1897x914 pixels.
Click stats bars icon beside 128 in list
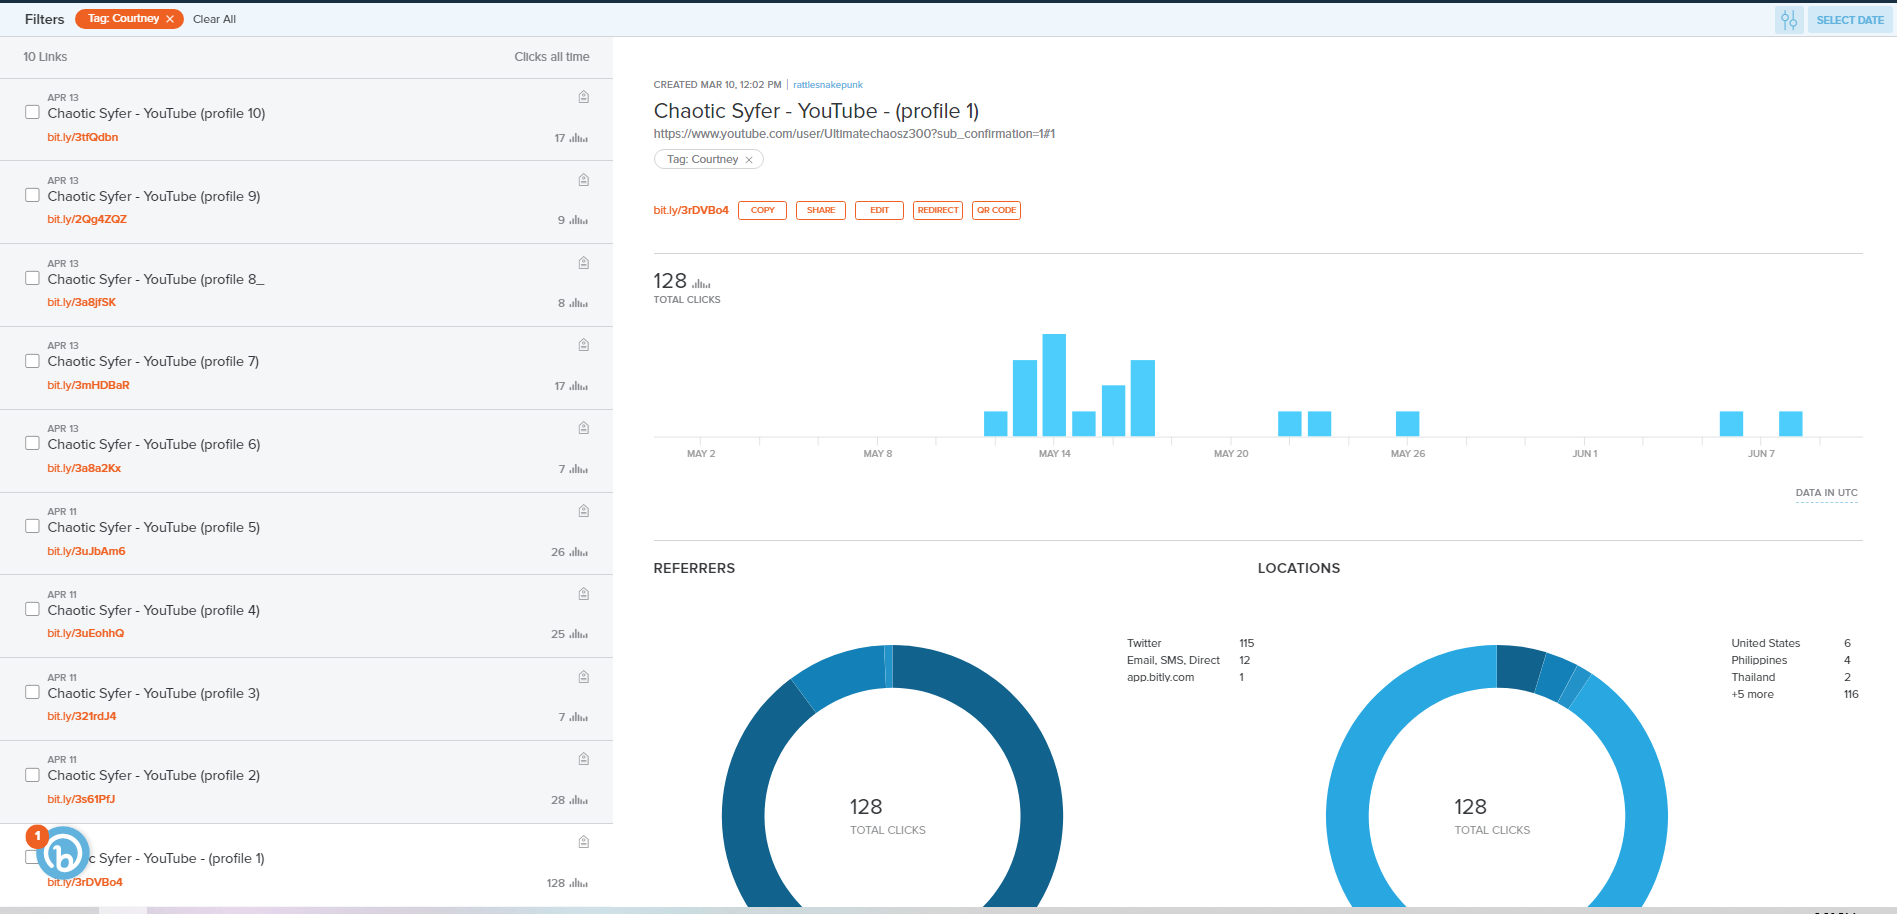[579, 883]
